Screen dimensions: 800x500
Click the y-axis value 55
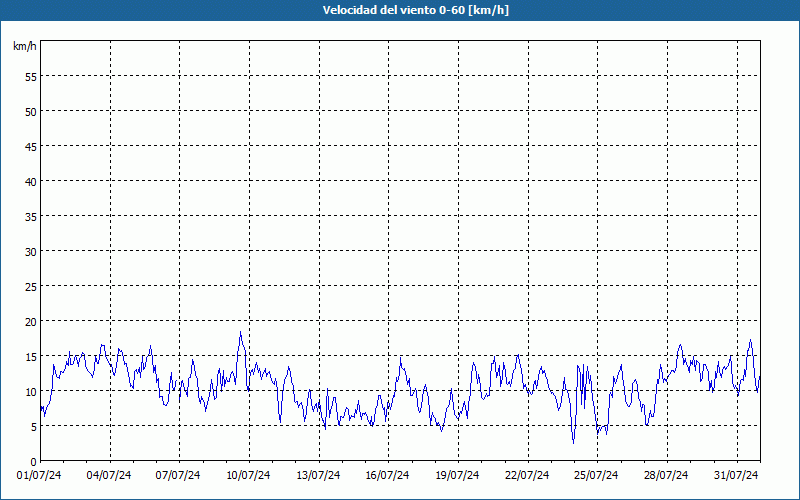click(x=31, y=77)
